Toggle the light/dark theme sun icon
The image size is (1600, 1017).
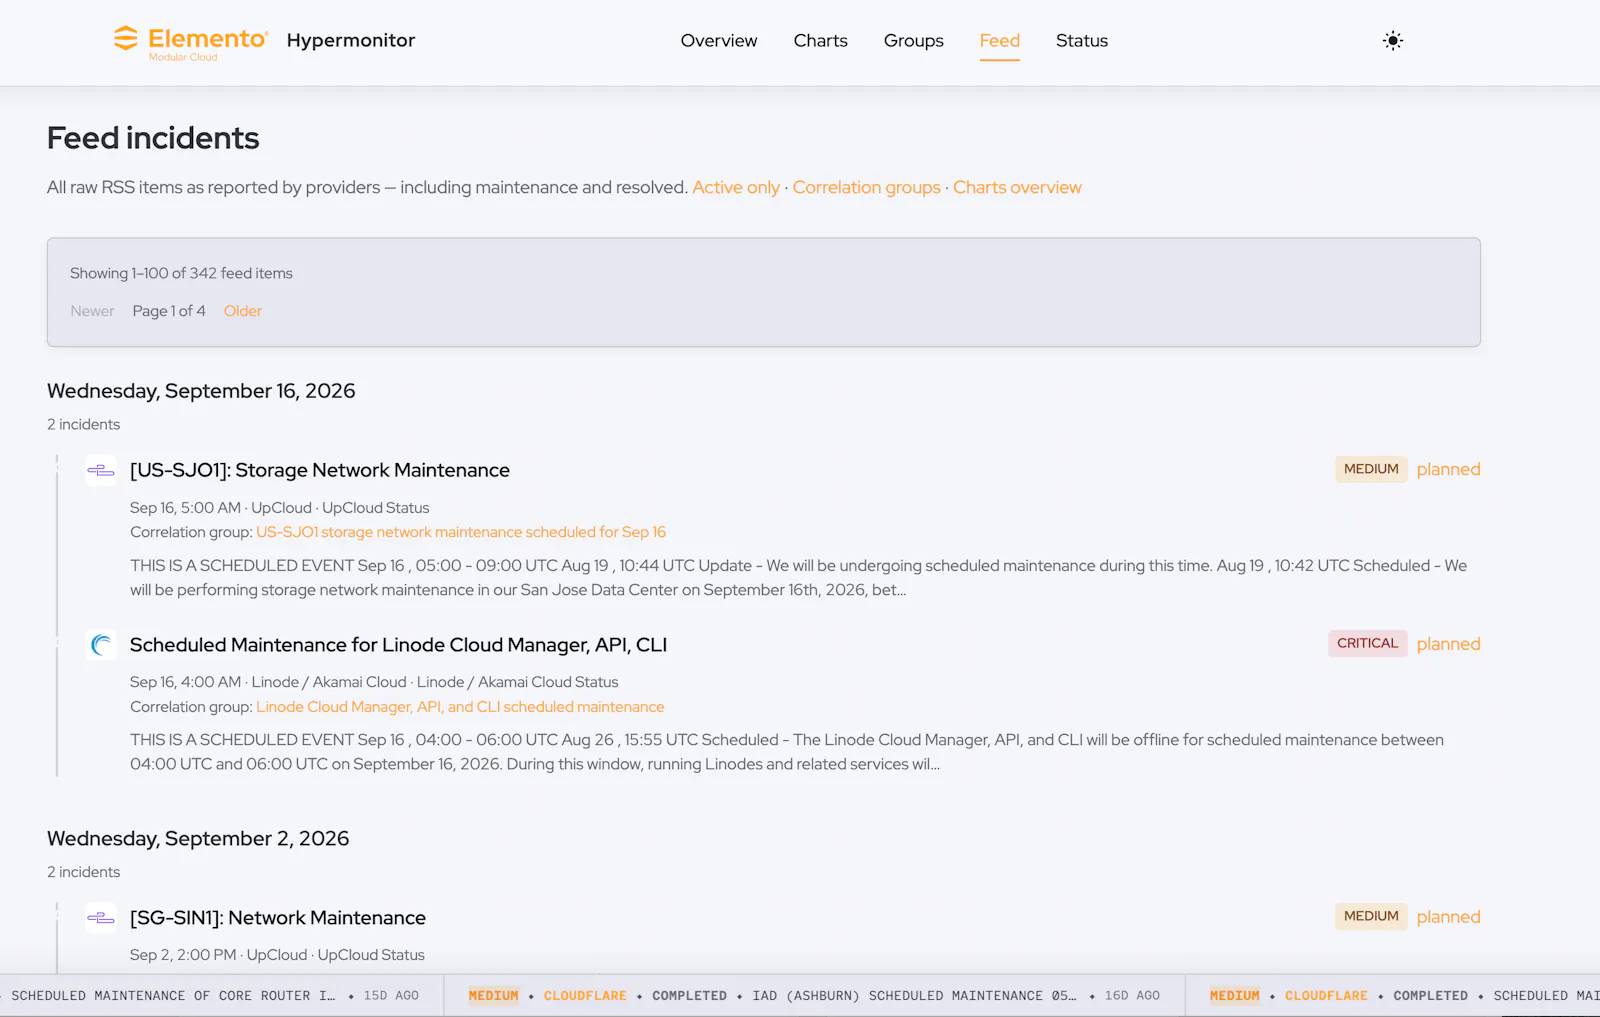pos(1392,41)
